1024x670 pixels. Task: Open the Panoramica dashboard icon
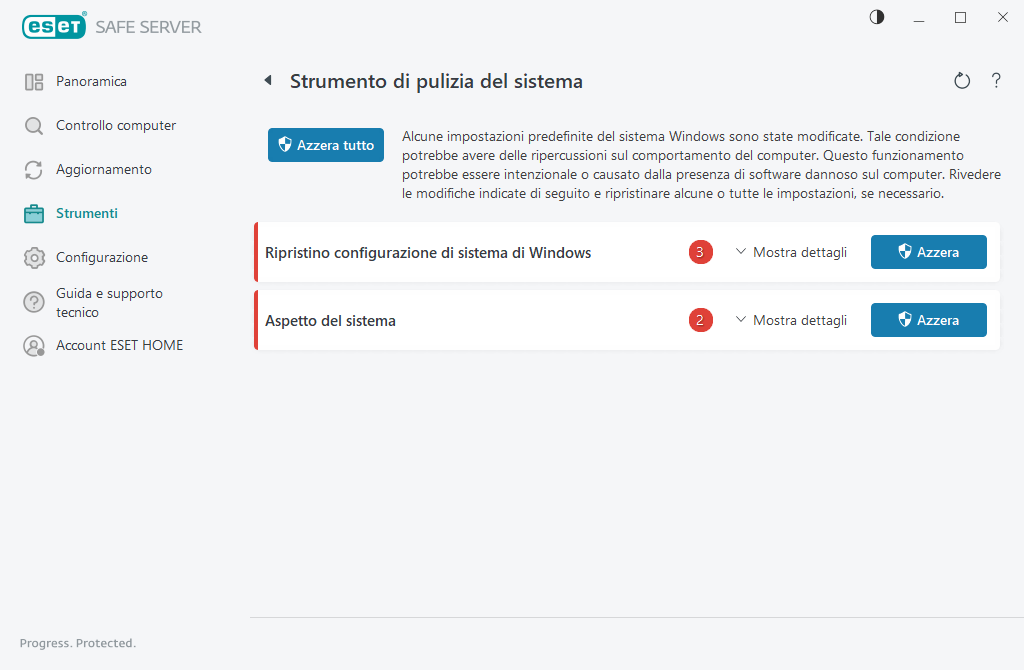click(x=33, y=81)
